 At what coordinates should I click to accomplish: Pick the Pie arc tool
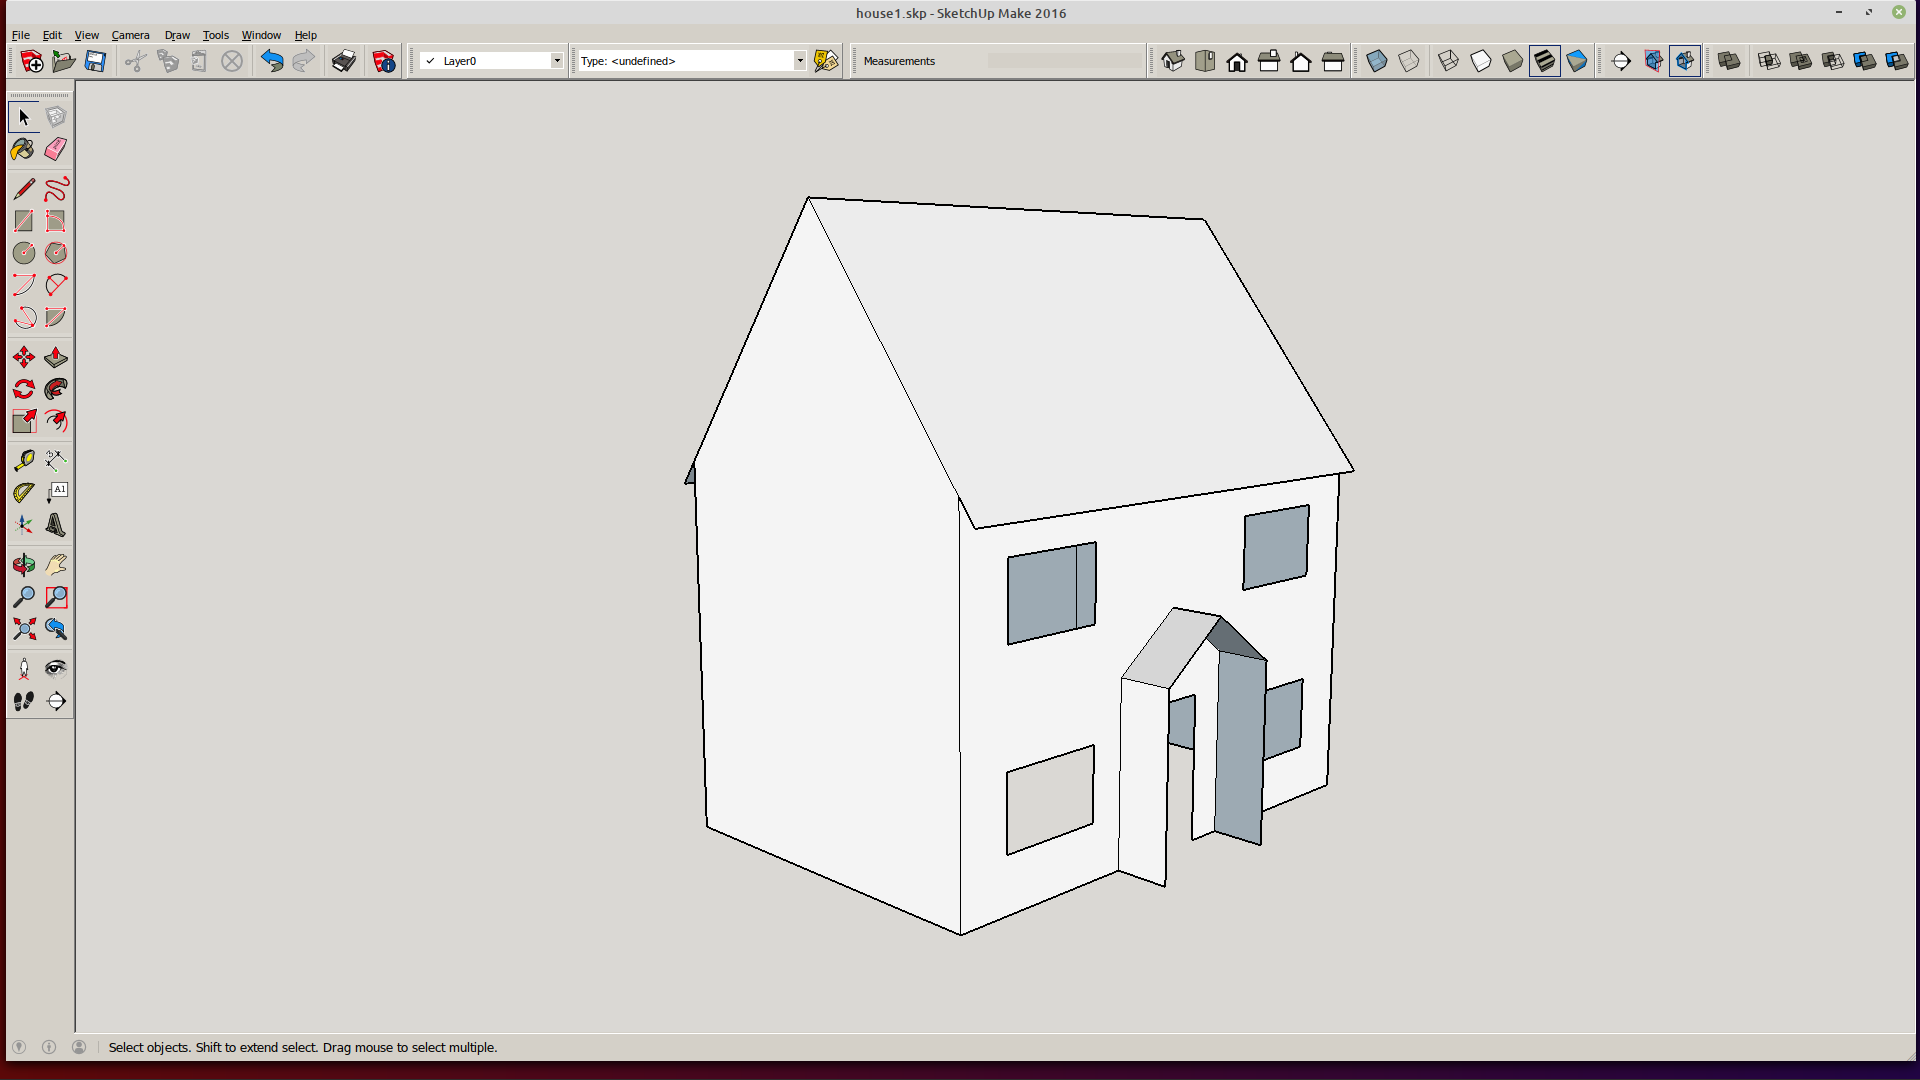coord(56,317)
